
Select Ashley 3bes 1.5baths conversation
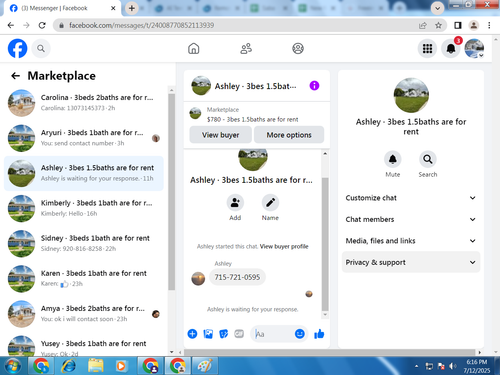(84, 173)
